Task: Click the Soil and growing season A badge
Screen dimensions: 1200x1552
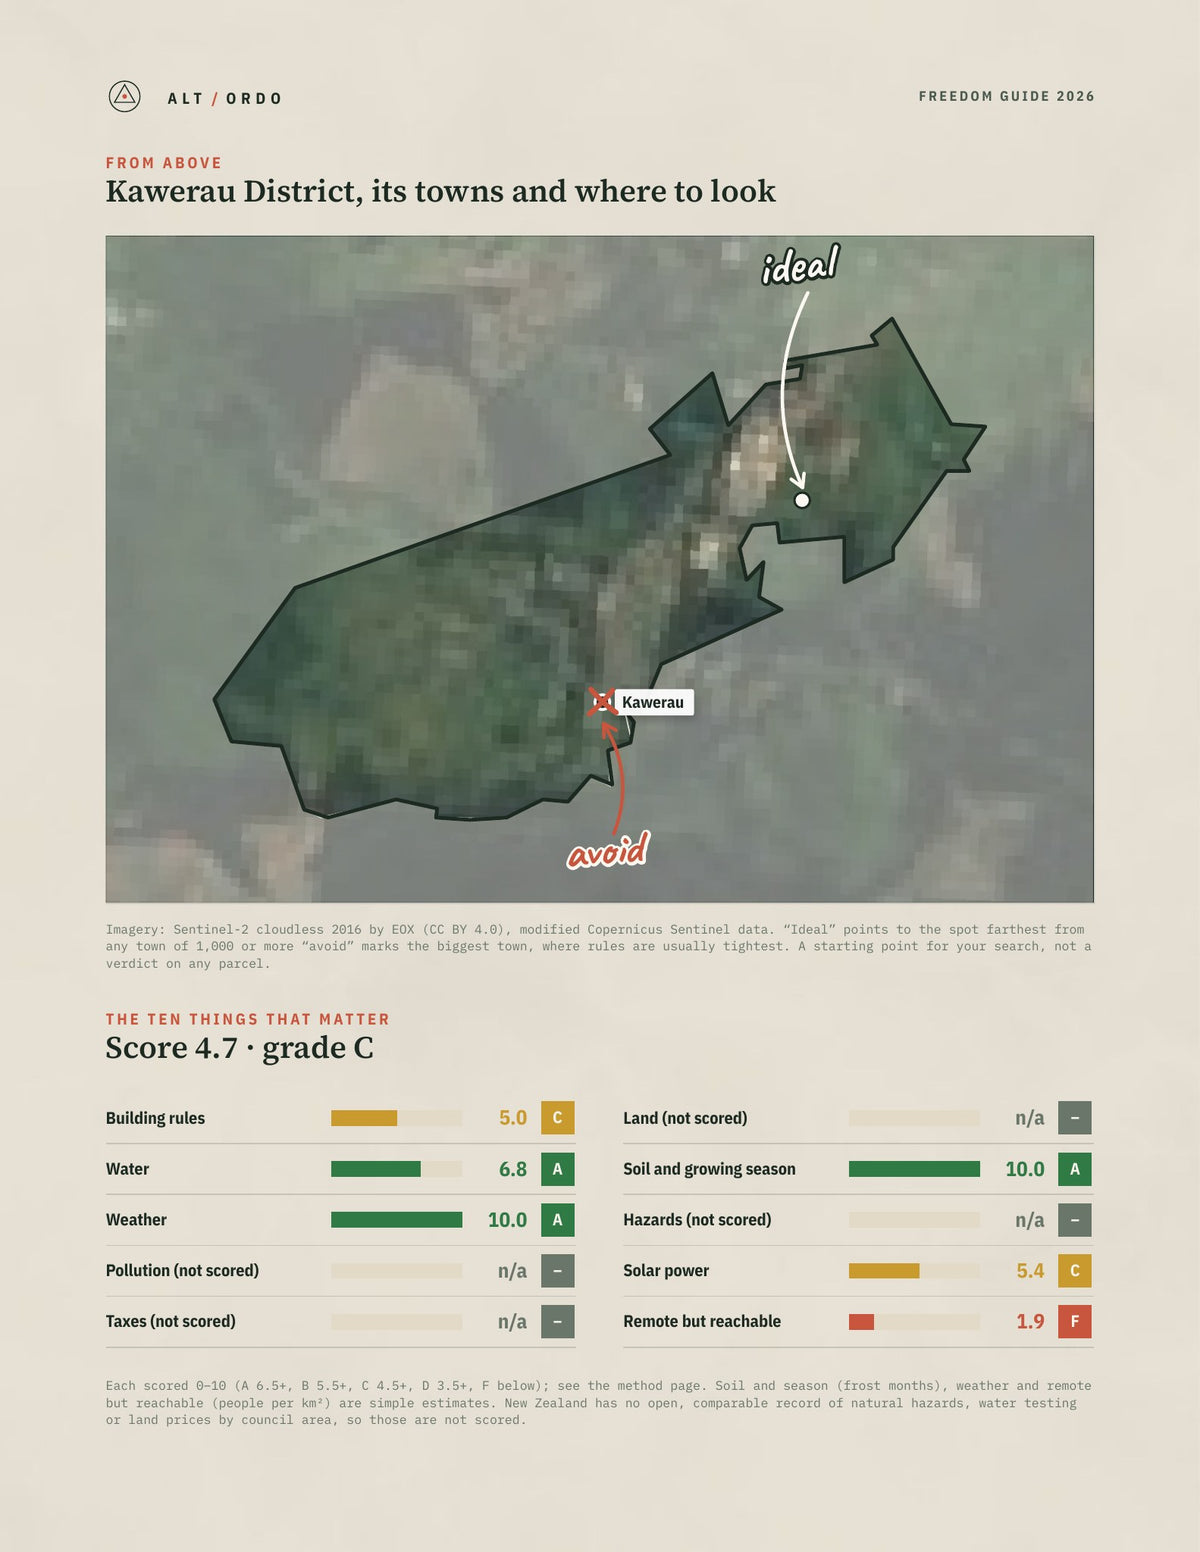Action: pyautogui.click(x=1075, y=1169)
